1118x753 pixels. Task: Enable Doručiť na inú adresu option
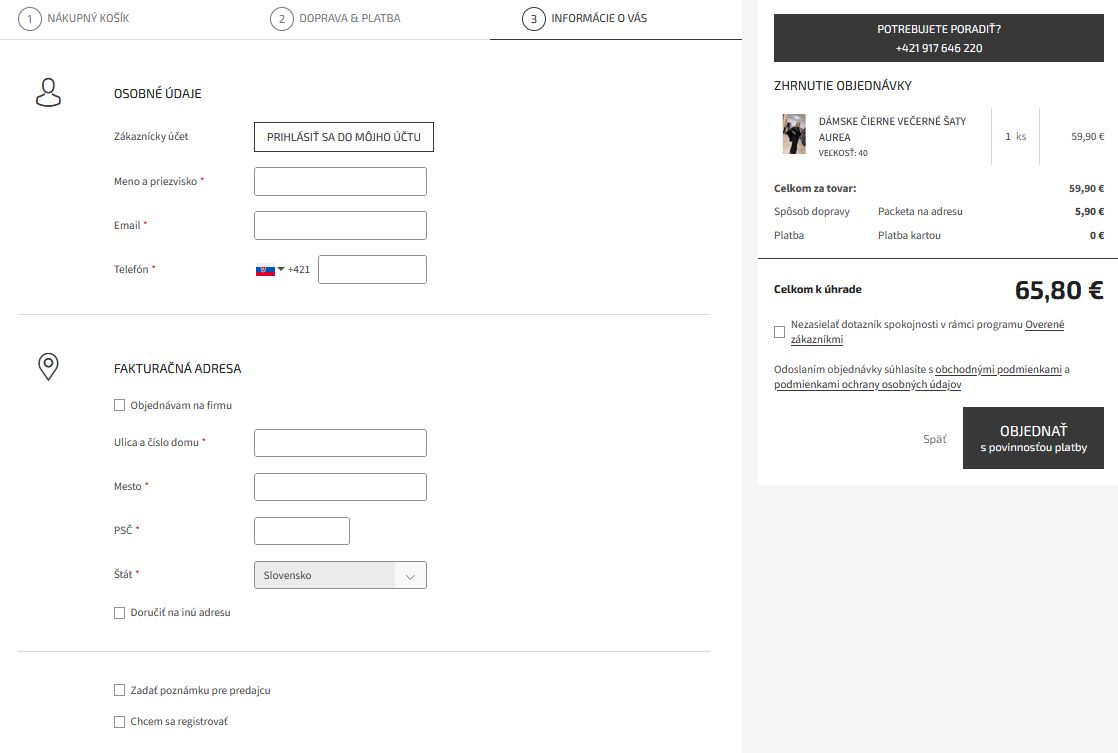119,612
